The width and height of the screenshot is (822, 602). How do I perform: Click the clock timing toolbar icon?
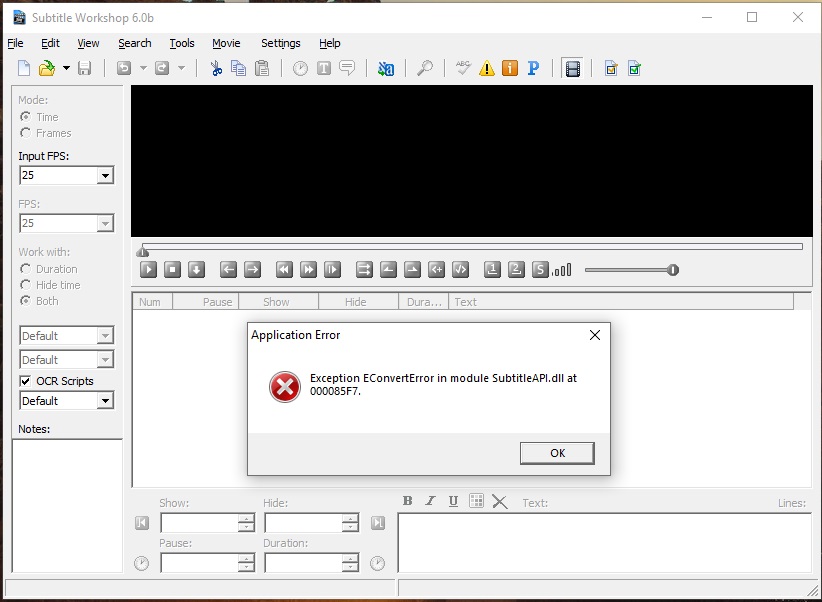[x=300, y=68]
